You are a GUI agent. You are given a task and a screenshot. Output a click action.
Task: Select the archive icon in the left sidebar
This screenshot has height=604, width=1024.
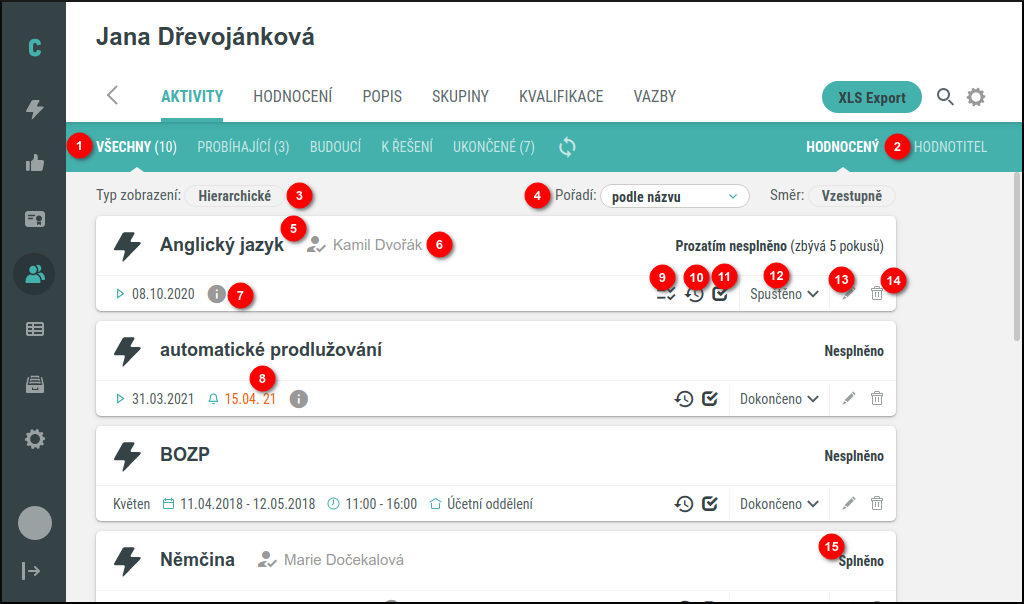pos(34,383)
